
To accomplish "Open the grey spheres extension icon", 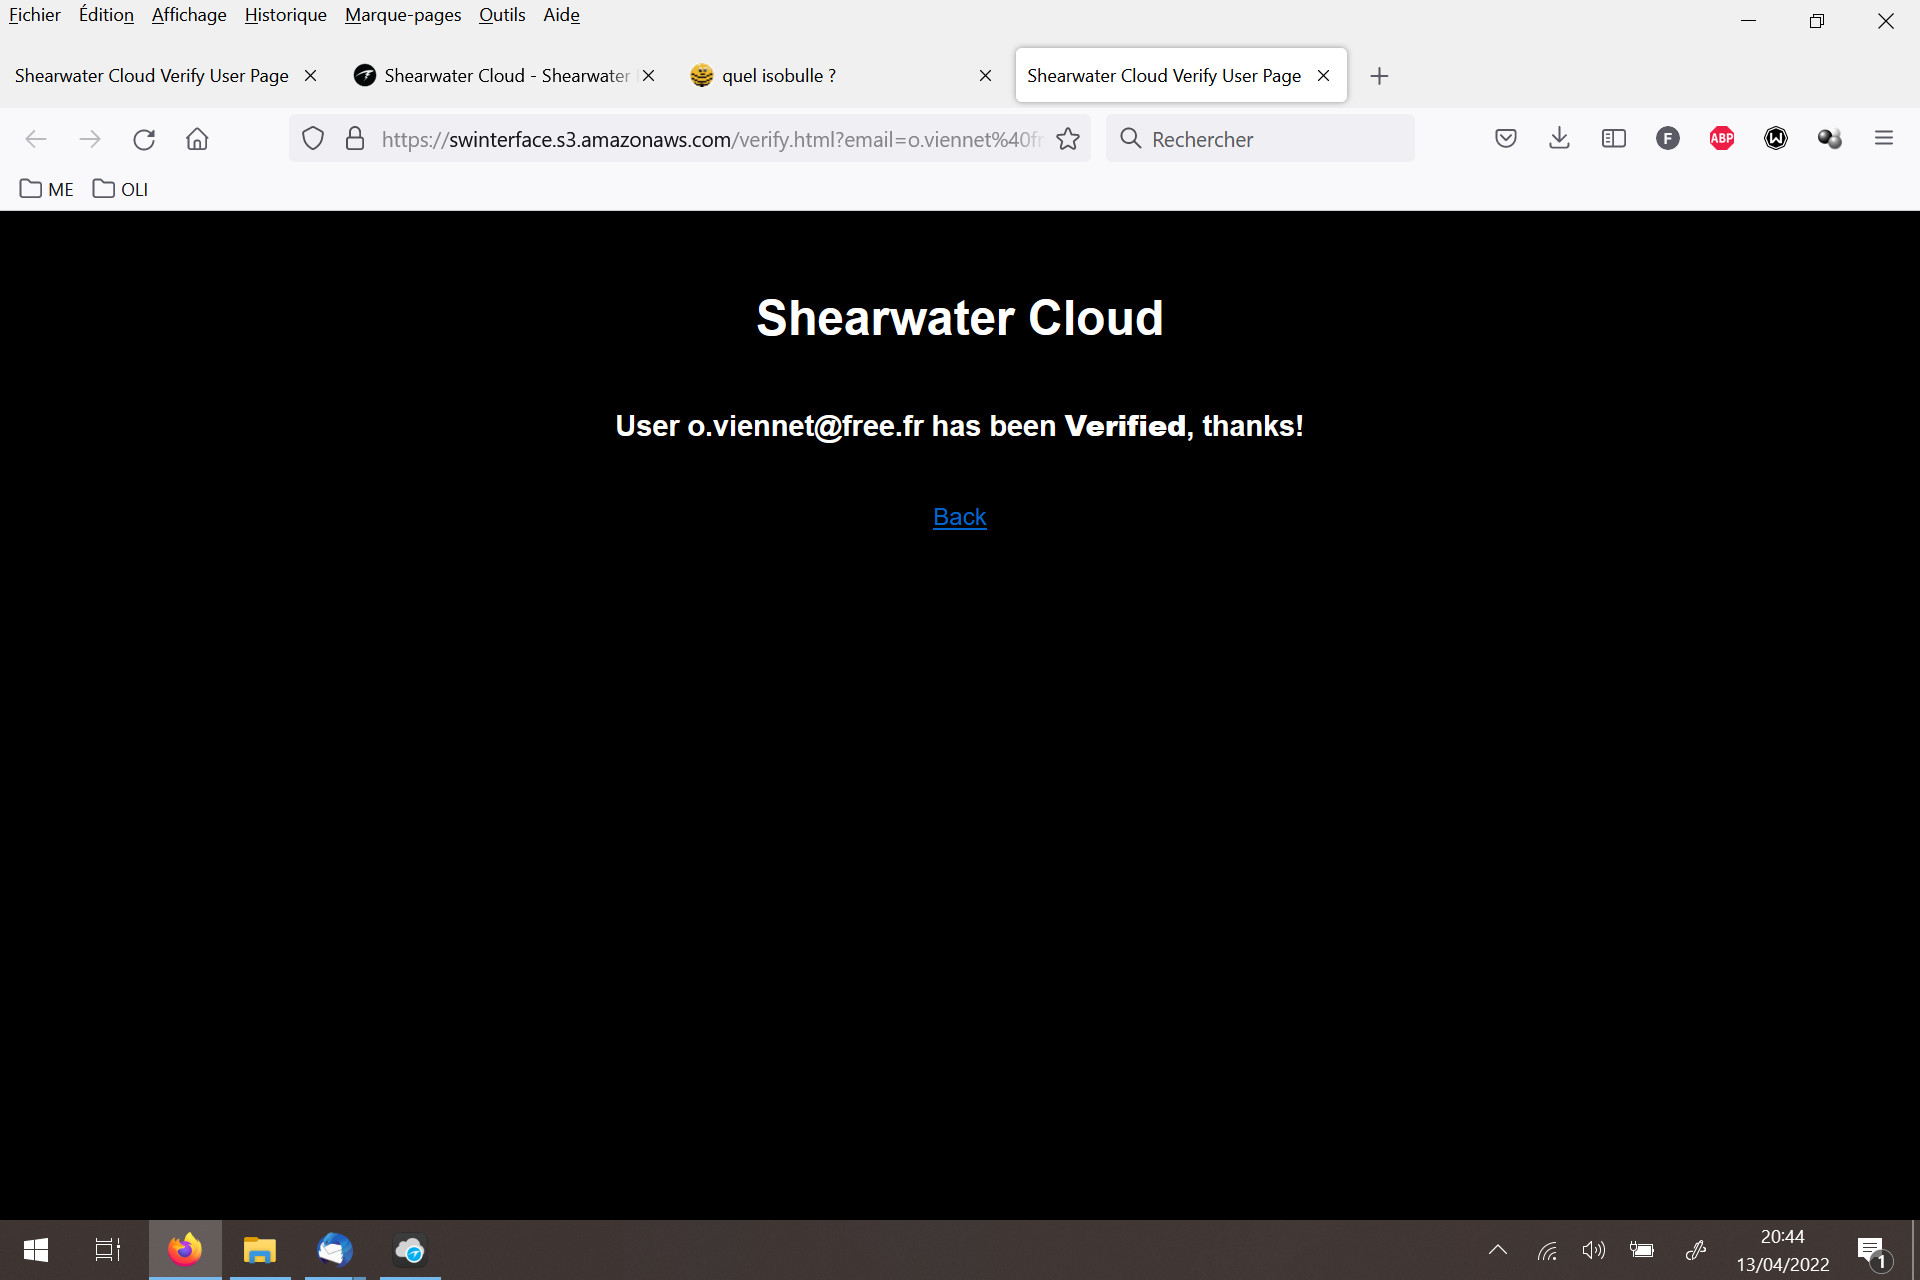I will (x=1830, y=139).
